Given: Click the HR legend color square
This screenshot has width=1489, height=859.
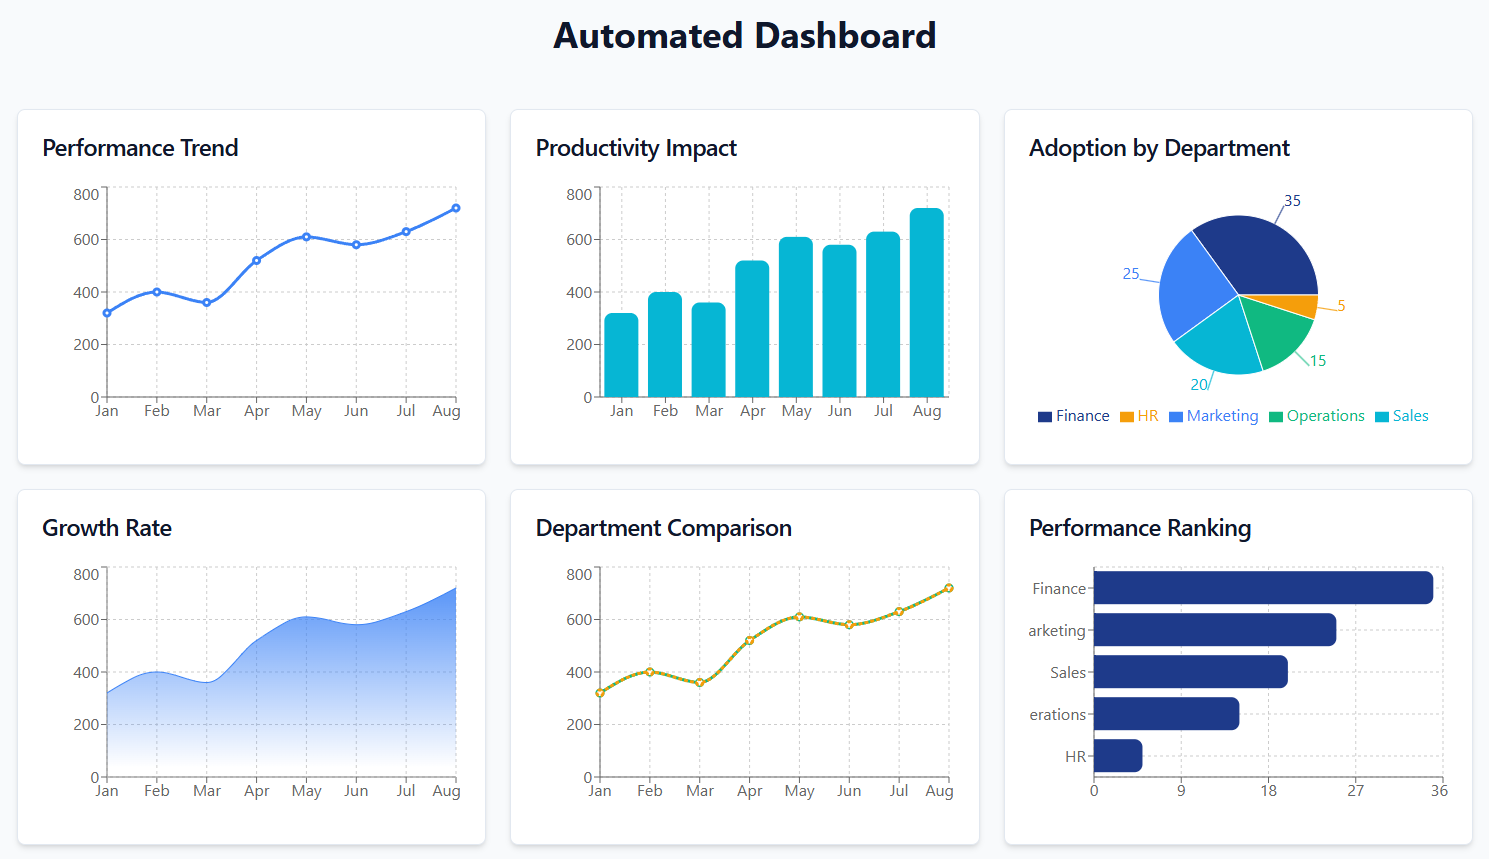Looking at the screenshot, I should point(1127,417).
